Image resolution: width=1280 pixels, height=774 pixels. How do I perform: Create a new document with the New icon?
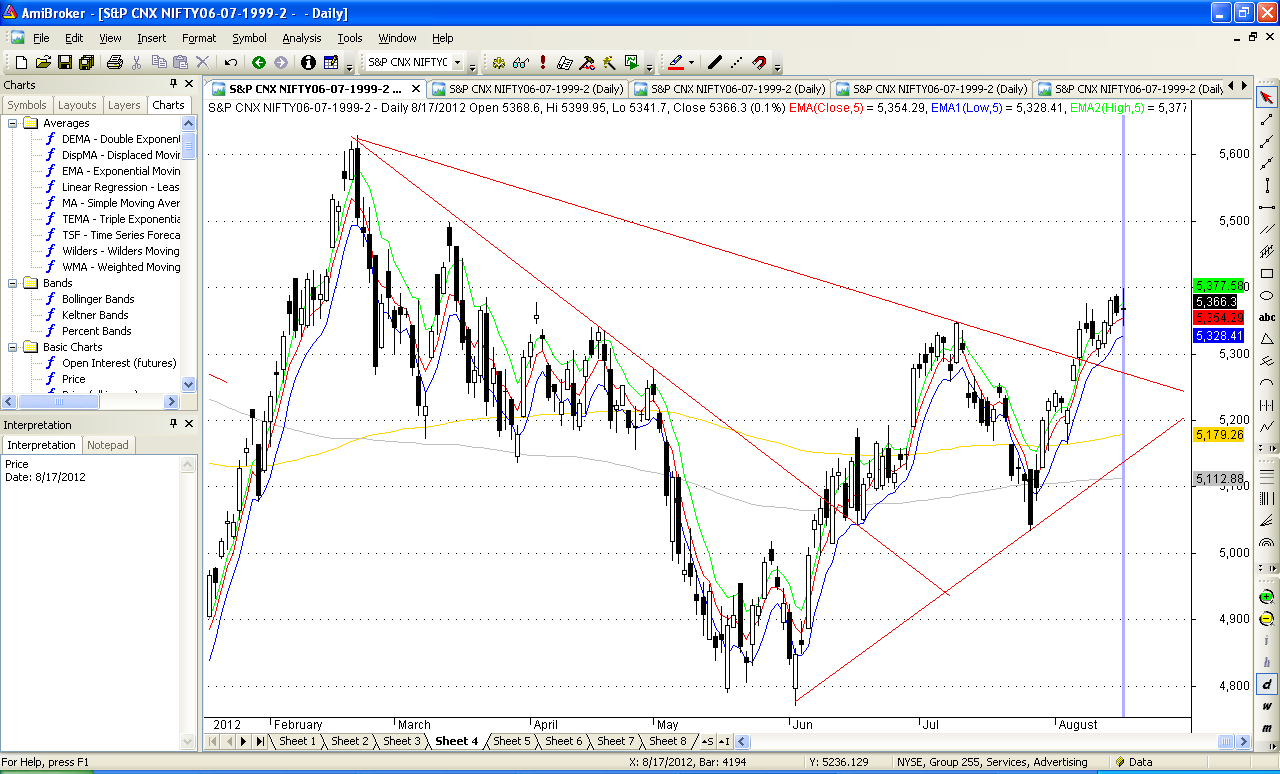point(21,62)
